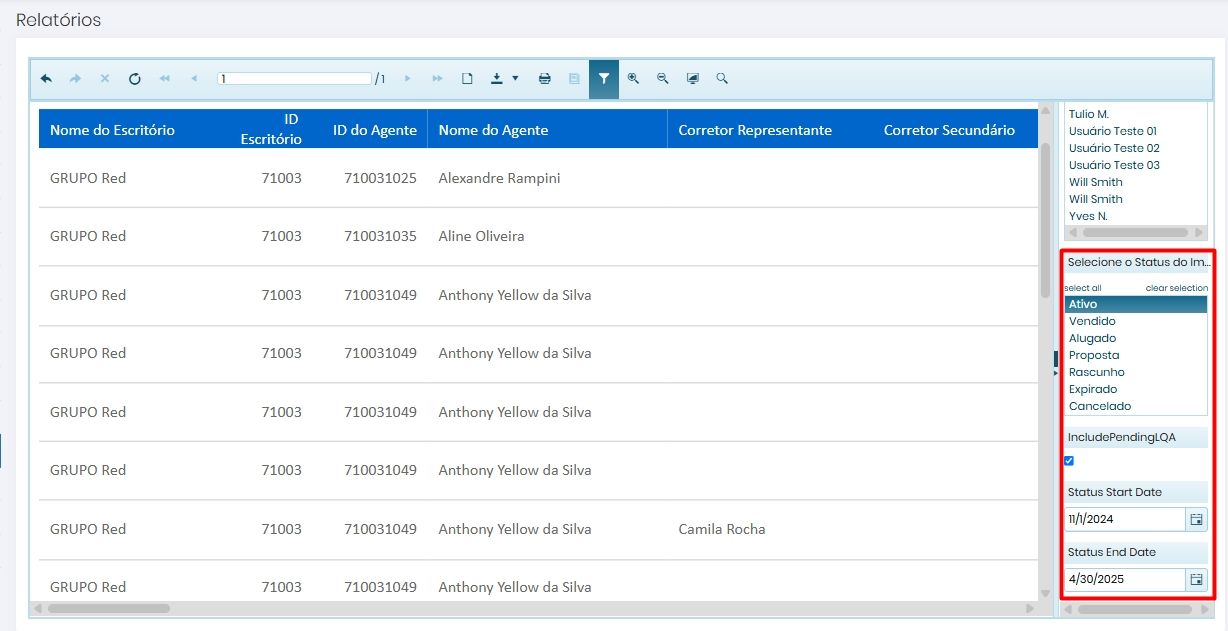Click the cancel X icon in toolbar
This screenshot has width=1228, height=631.
(x=105, y=79)
